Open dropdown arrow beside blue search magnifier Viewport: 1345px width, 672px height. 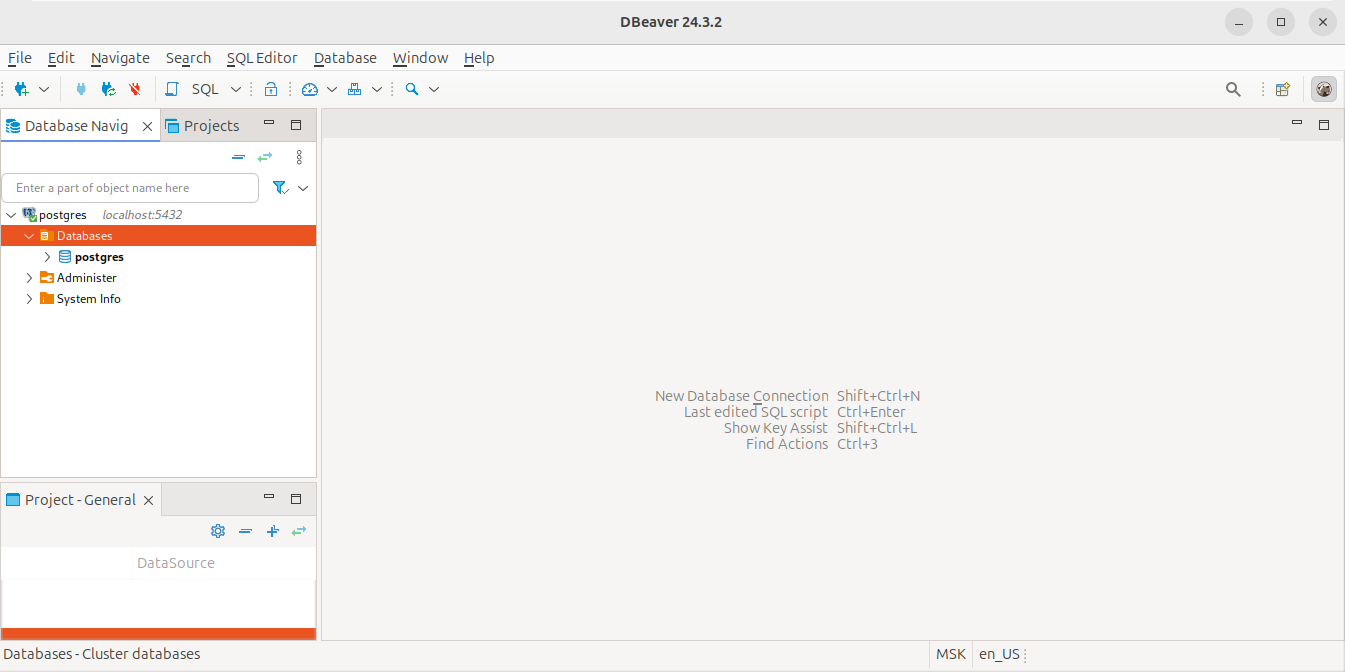434,89
